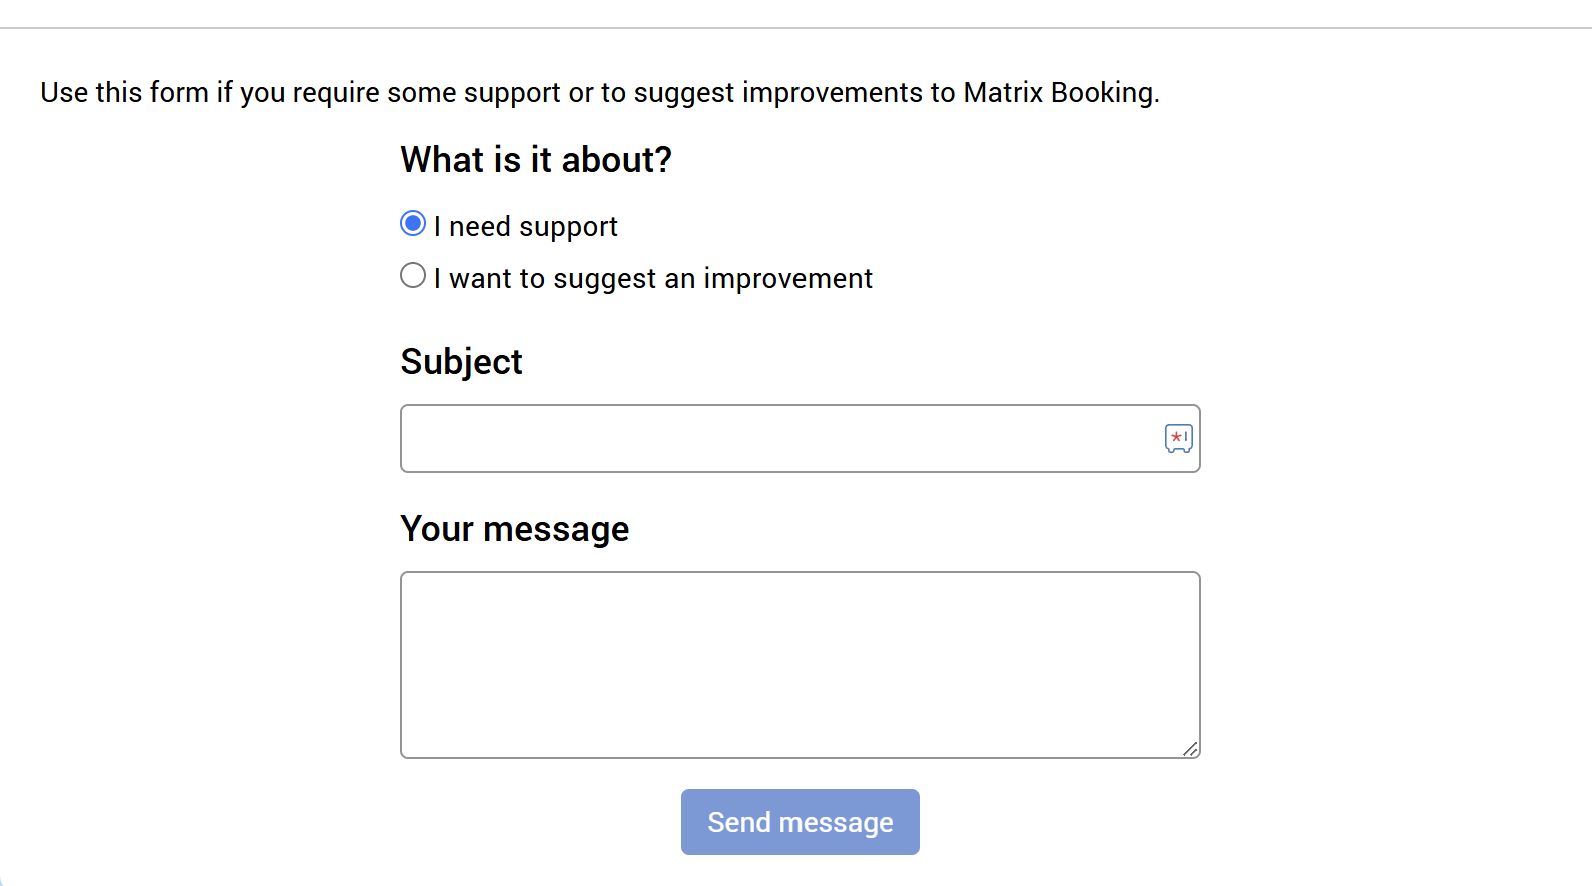Click the "Matrix Booking" text in the intro

point(1059,93)
